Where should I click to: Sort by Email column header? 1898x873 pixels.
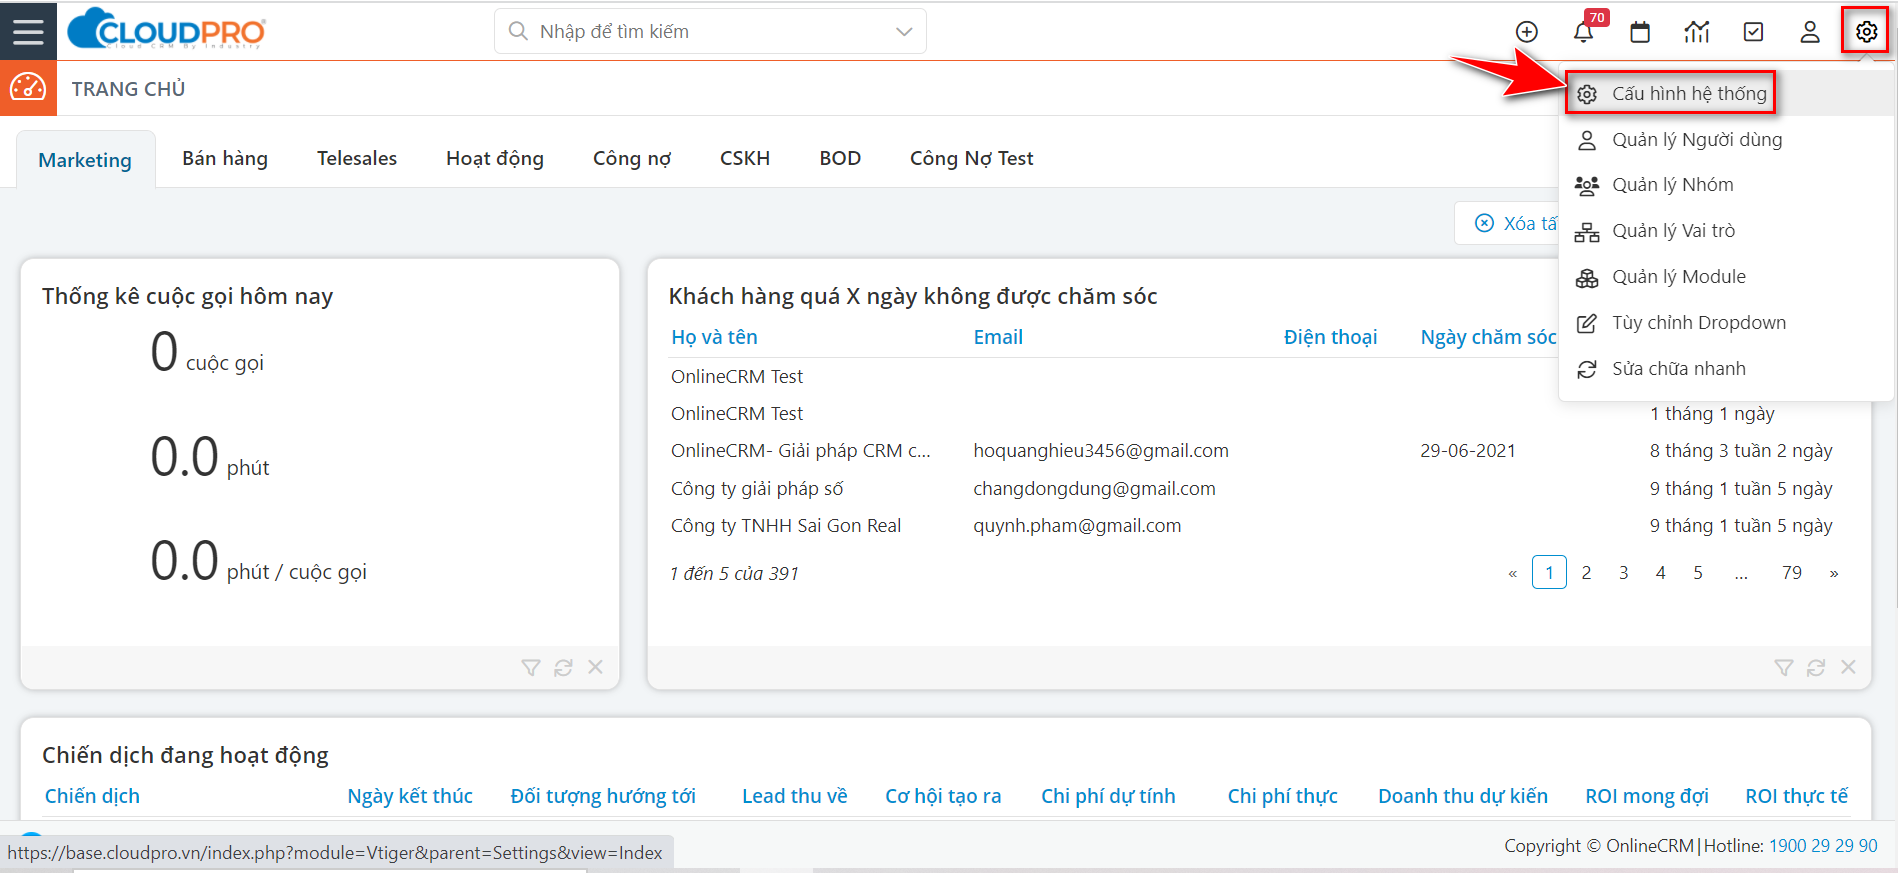pos(998,337)
